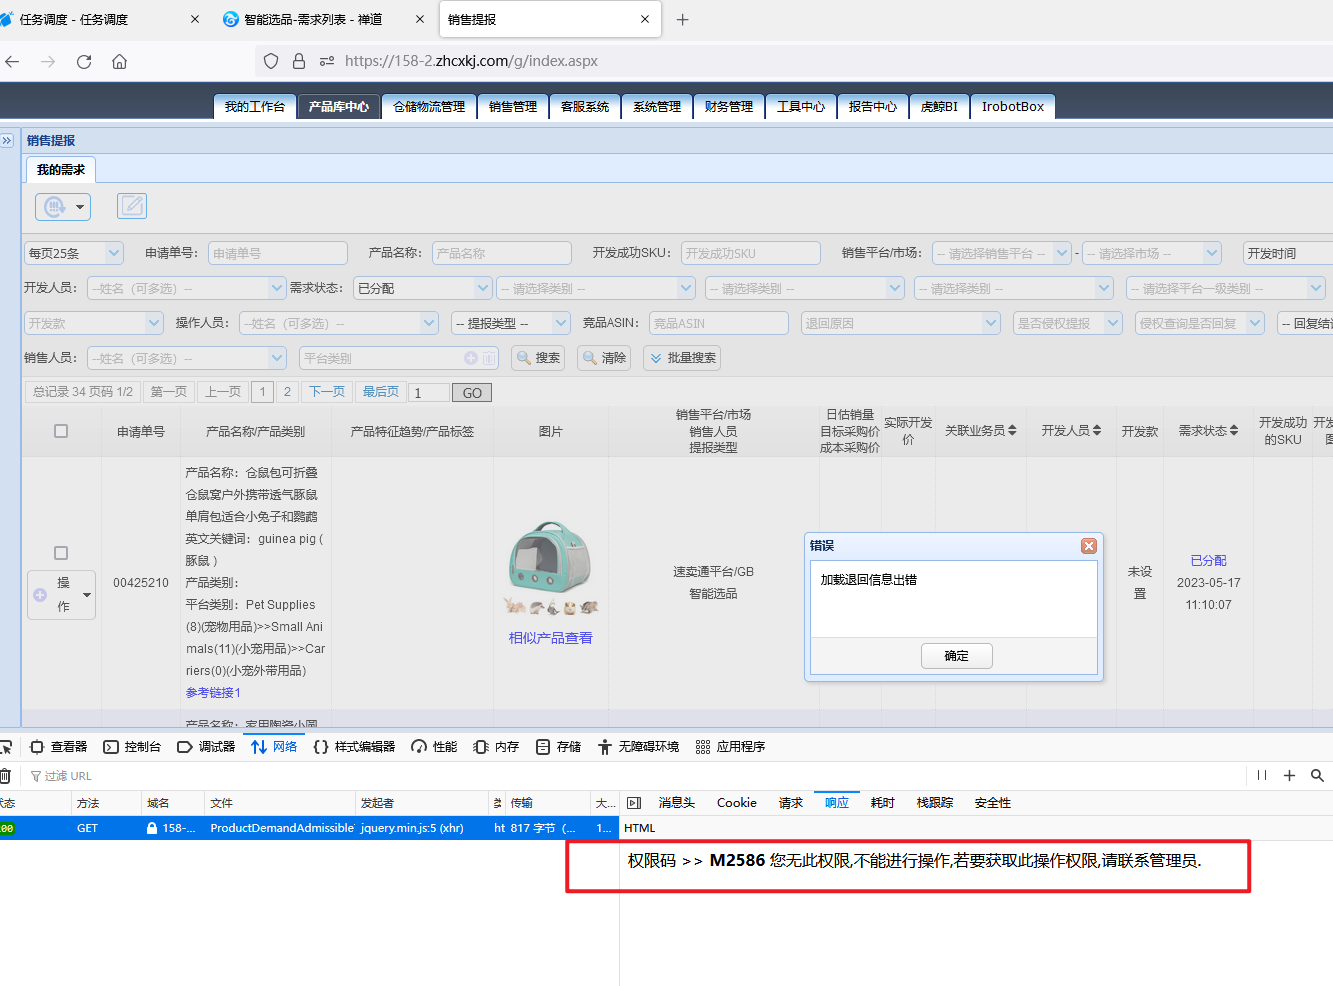Close the 错误 dialog with X
1333x986 pixels.
click(x=1089, y=546)
